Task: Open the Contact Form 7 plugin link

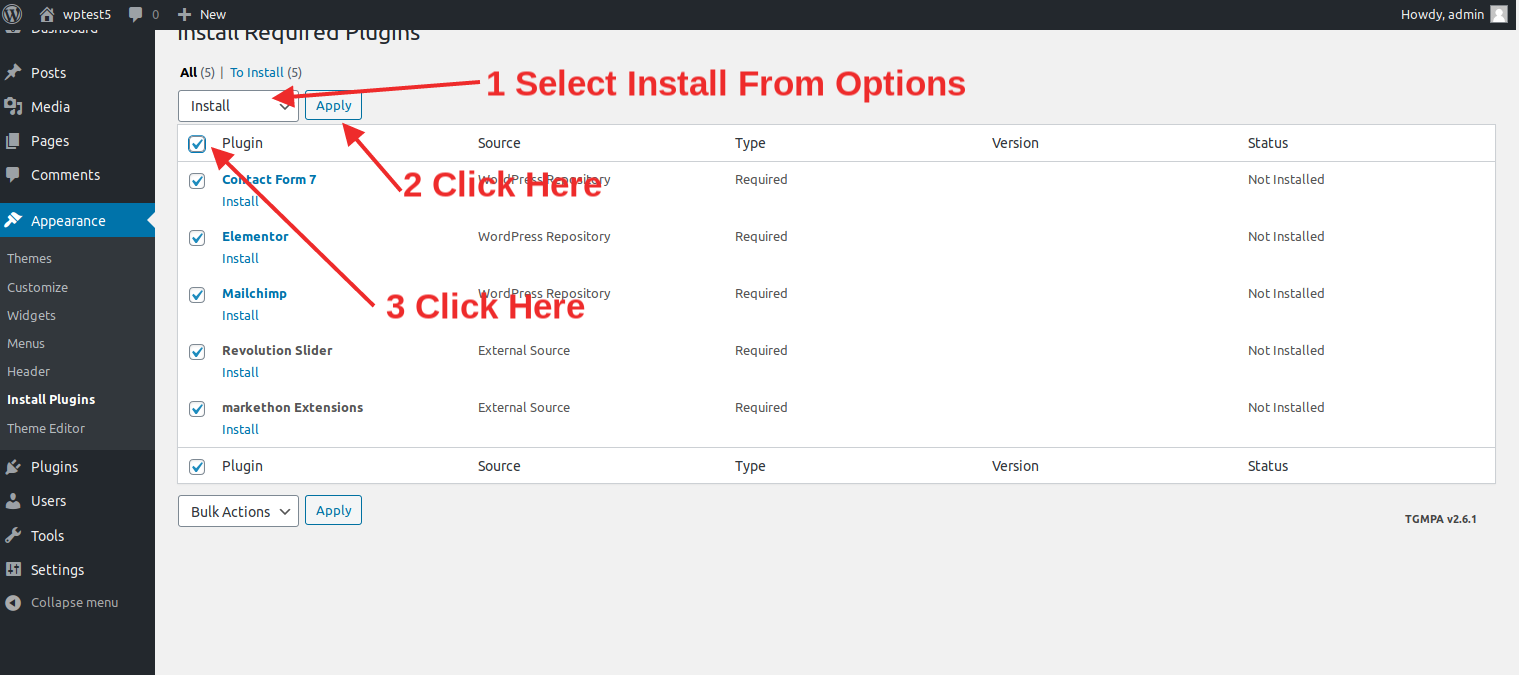Action: 269,180
